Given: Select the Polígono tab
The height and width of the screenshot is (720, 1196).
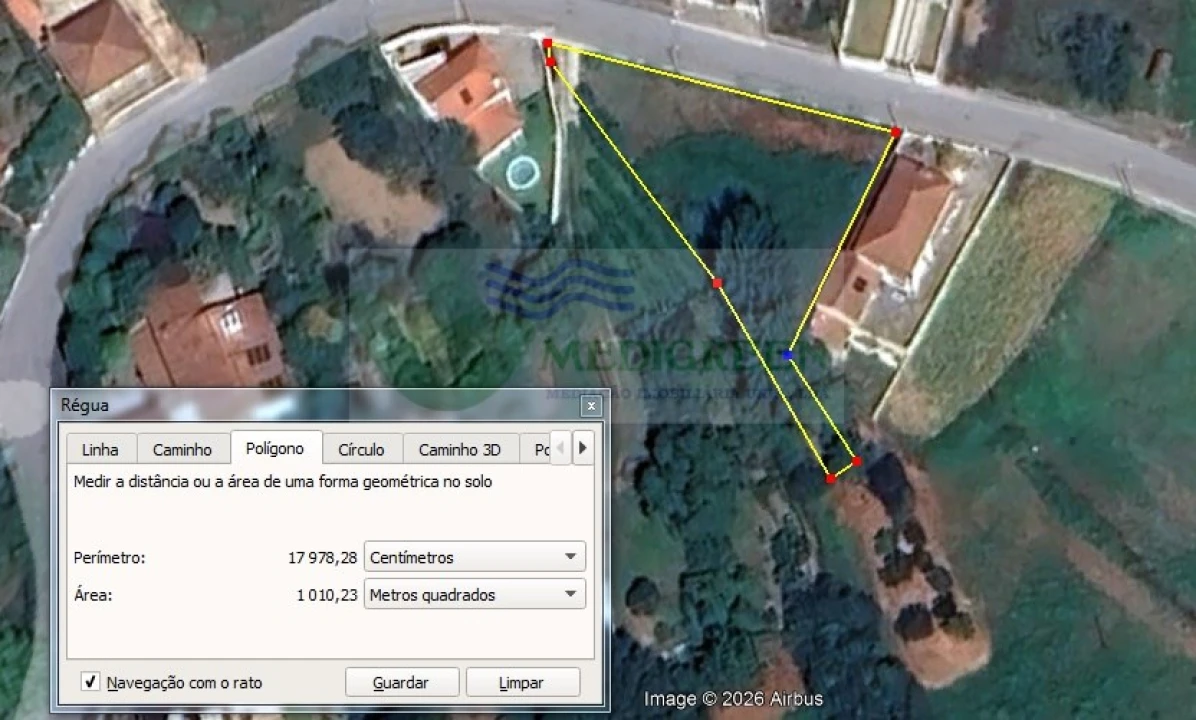Looking at the screenshot, I should (x=275, y=448).
